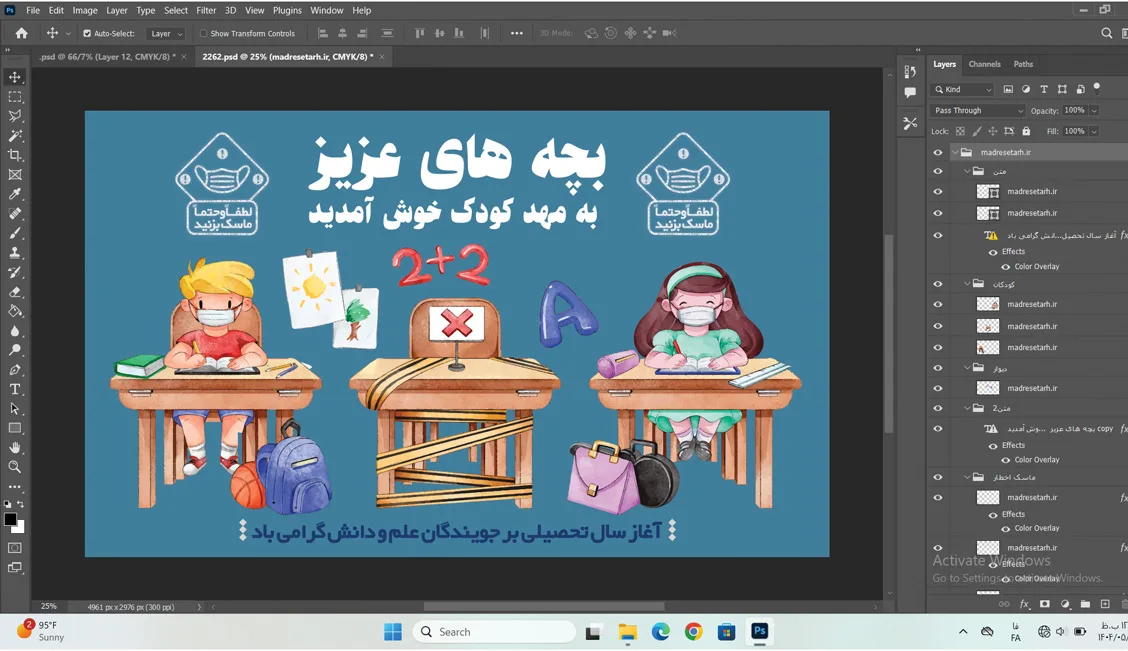This screenshot has width=1128, height=651.
Task: Select the Pen tool
Action: click(x=14, y=370)
